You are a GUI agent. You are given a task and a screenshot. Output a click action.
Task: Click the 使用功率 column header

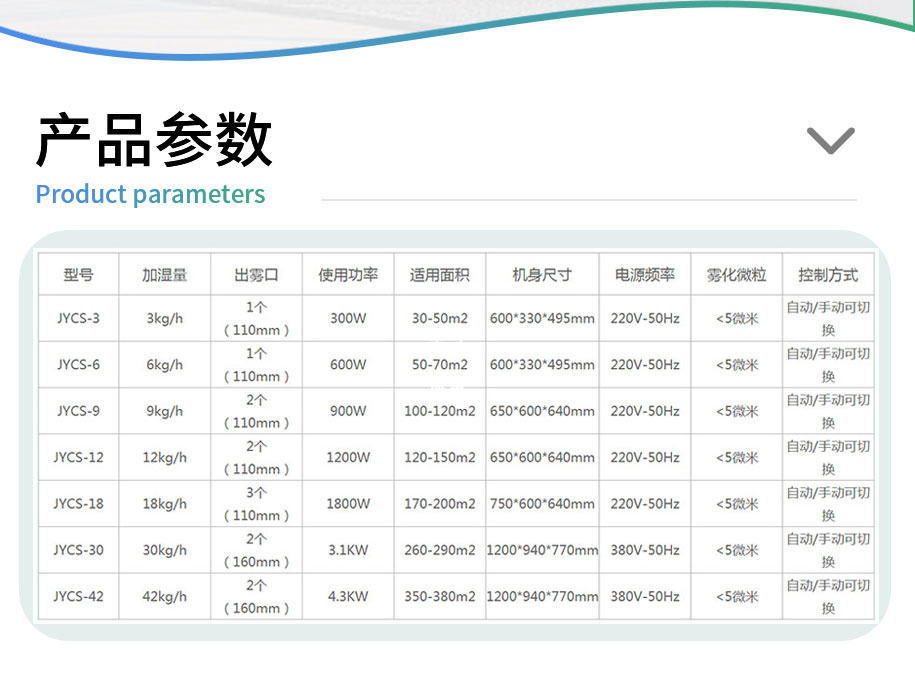pyautogui.click(x=347, y=273)
